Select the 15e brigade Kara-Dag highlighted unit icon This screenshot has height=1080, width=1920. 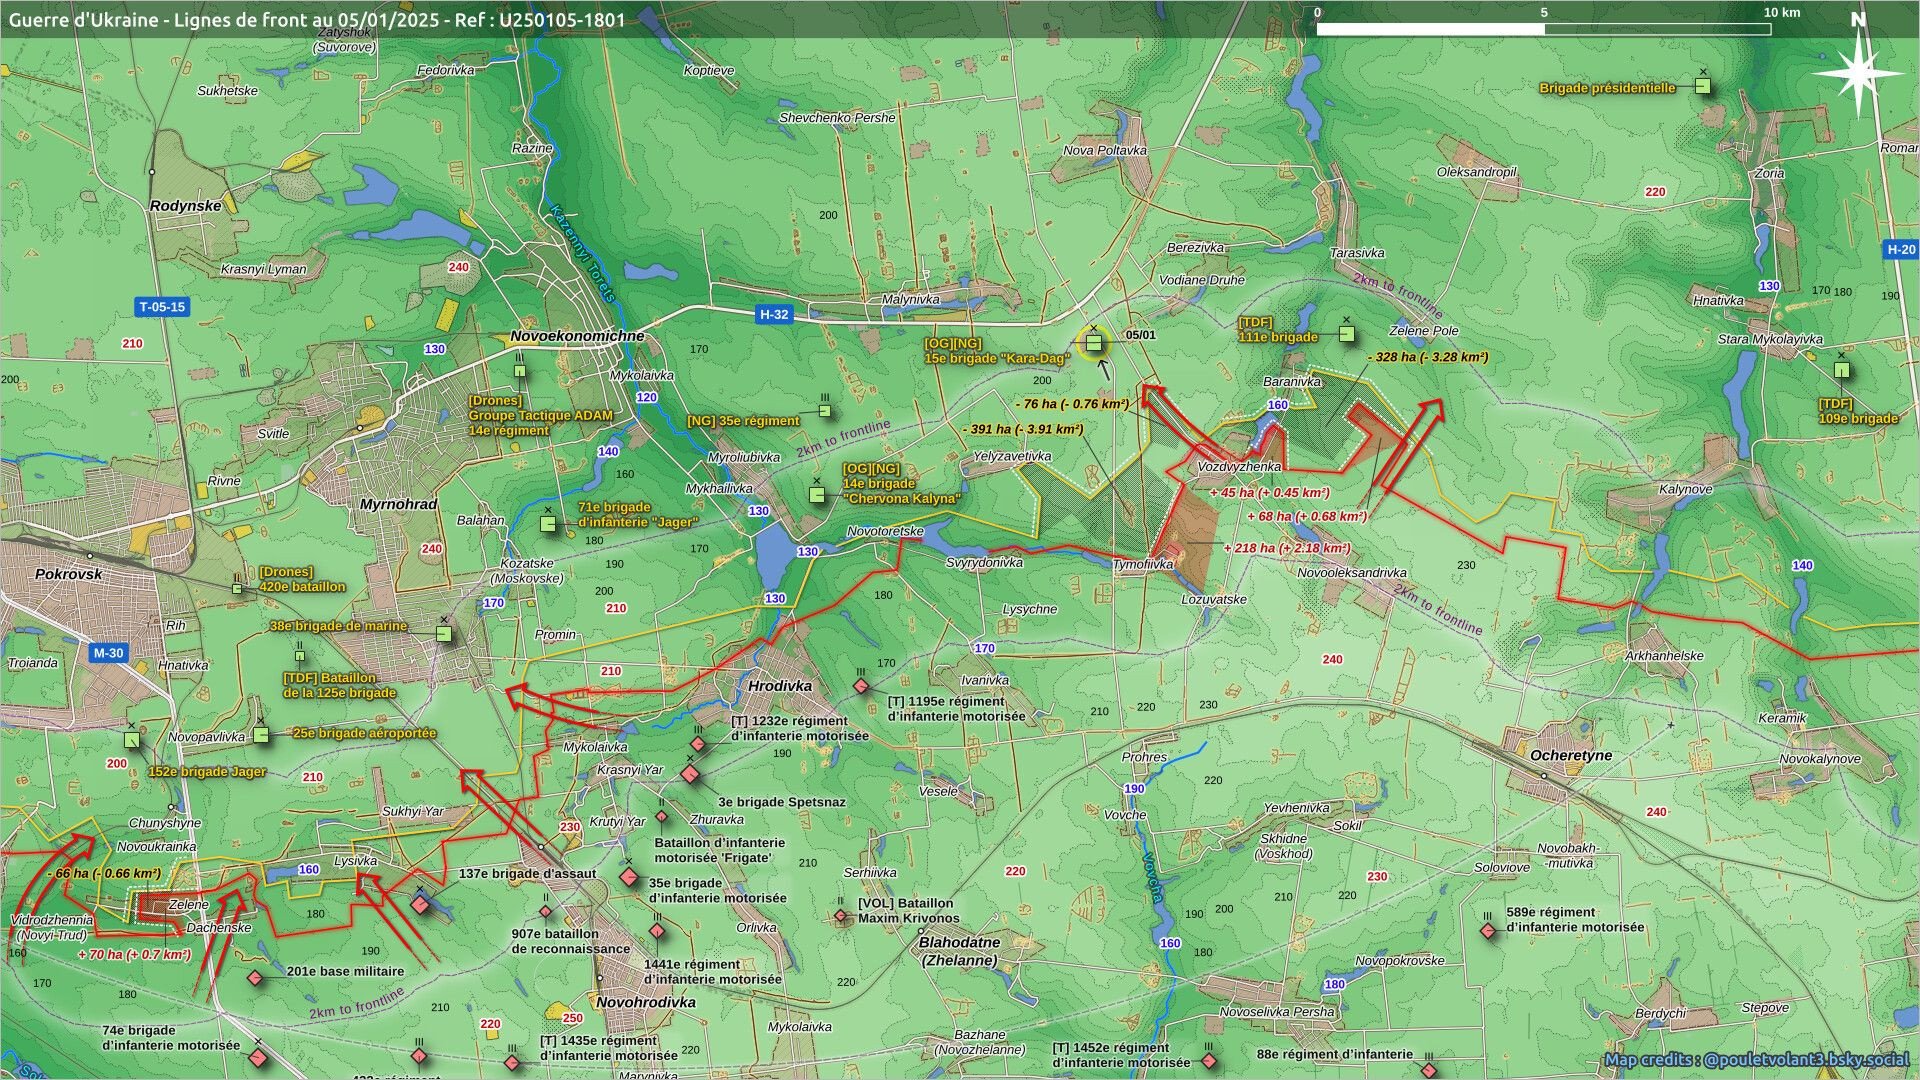tap(1093, 343)
